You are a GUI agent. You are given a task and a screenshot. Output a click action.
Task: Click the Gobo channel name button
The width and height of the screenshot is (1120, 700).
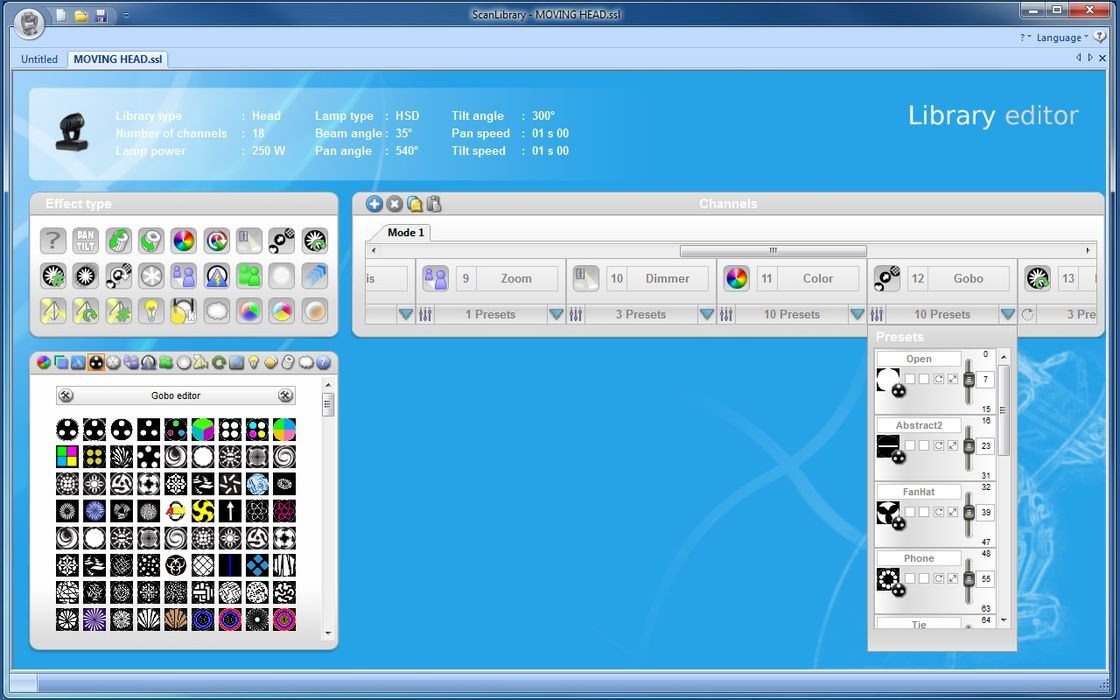(967, 279)
